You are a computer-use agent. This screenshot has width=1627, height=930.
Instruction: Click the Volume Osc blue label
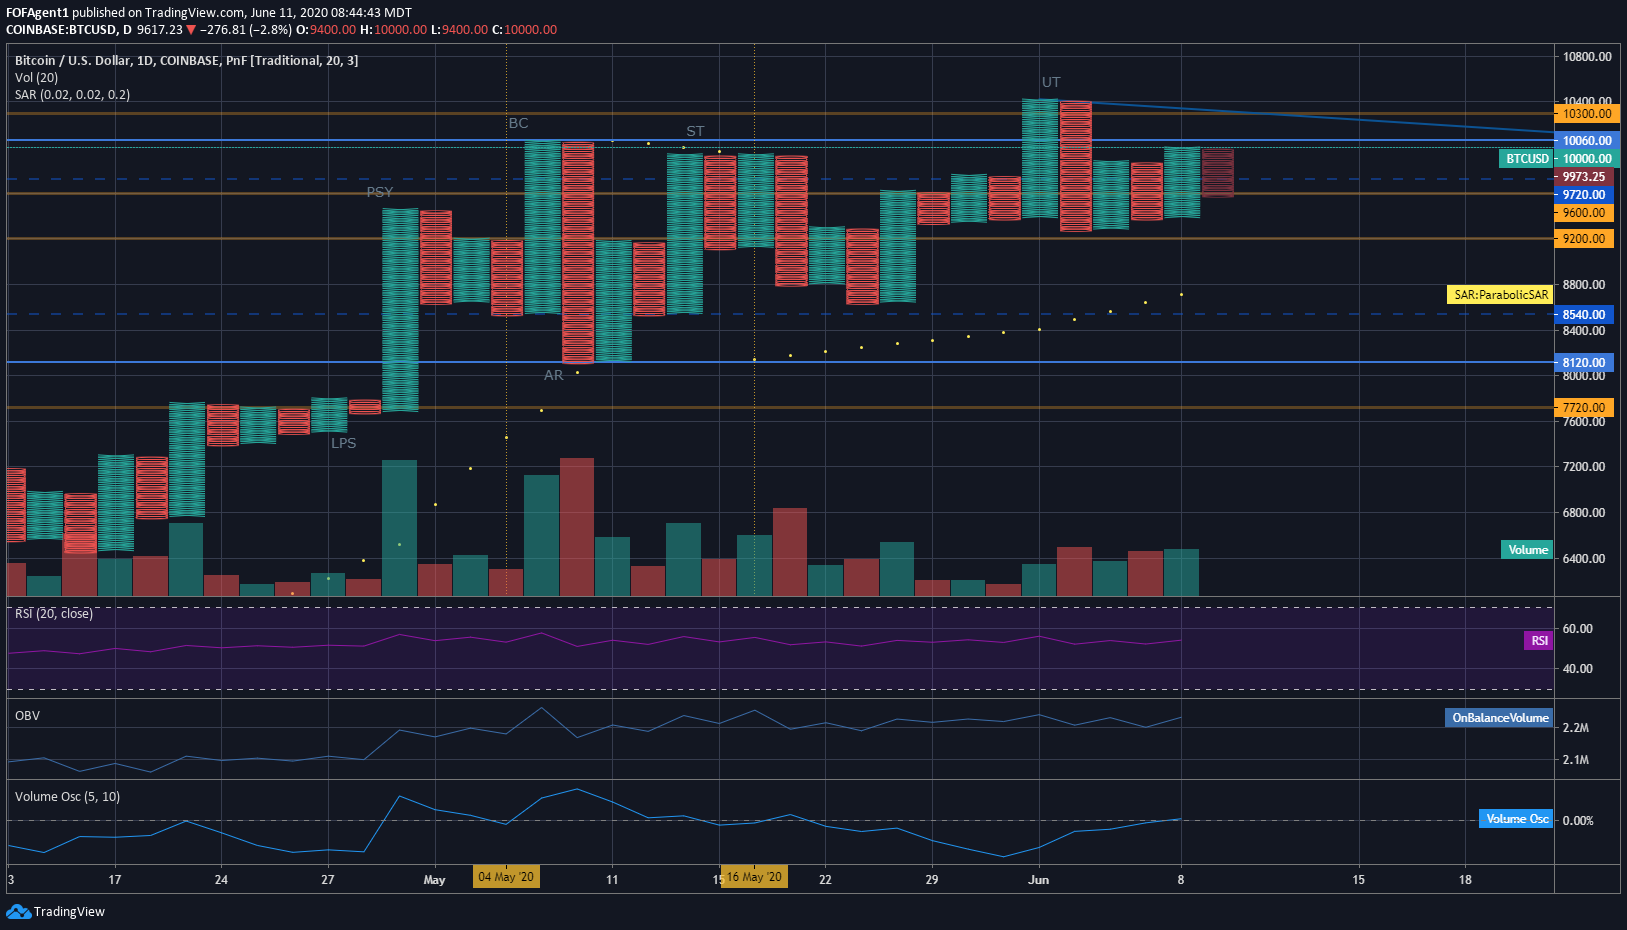[1516, 819]
